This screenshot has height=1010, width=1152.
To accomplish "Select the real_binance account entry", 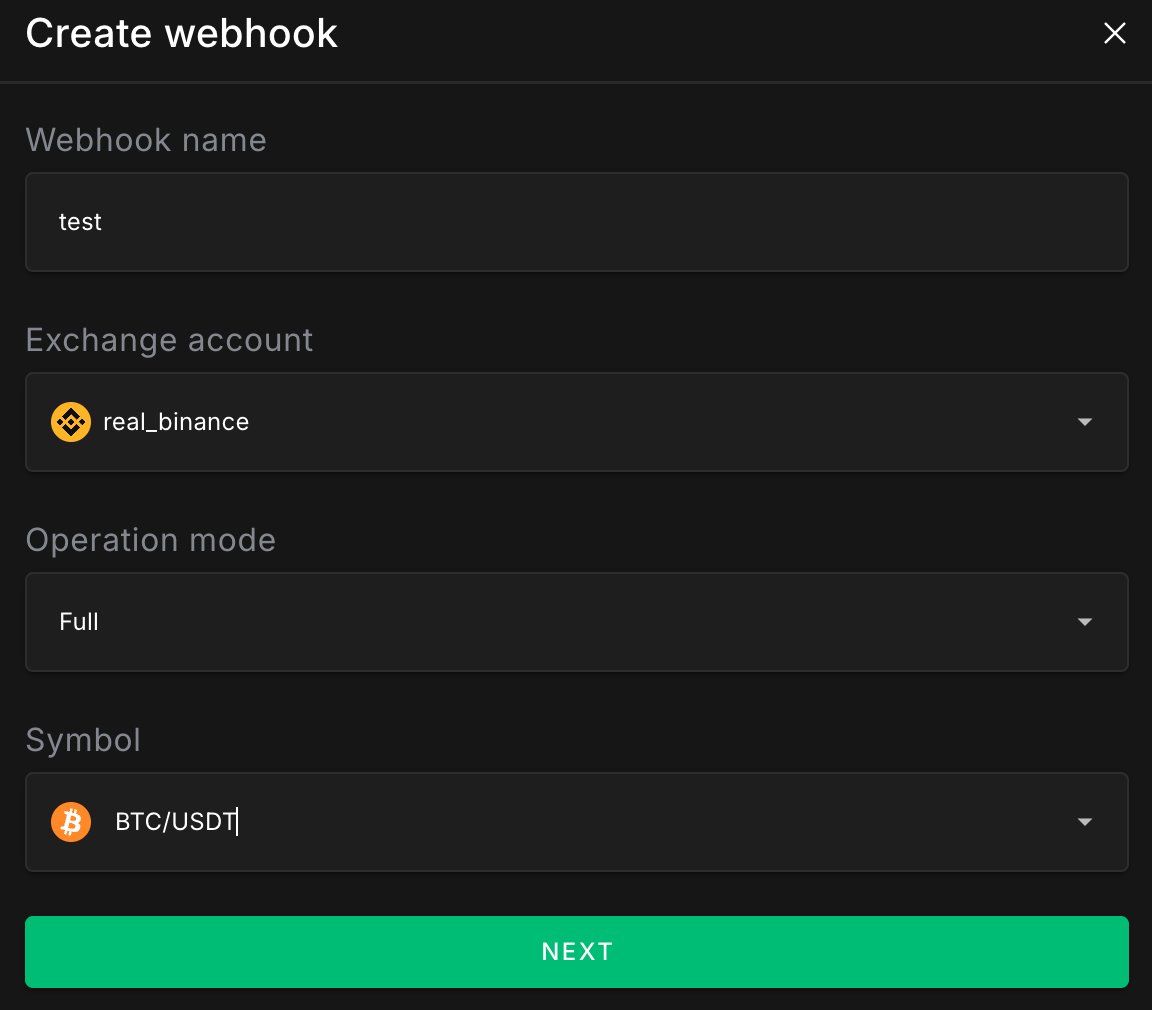I will click(176, 422).
